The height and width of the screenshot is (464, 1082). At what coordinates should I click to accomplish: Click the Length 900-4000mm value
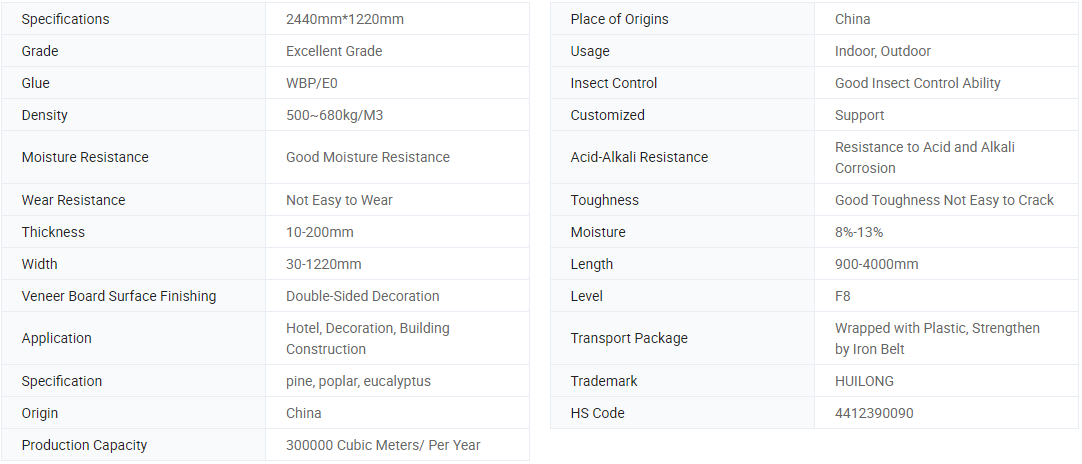876,264
